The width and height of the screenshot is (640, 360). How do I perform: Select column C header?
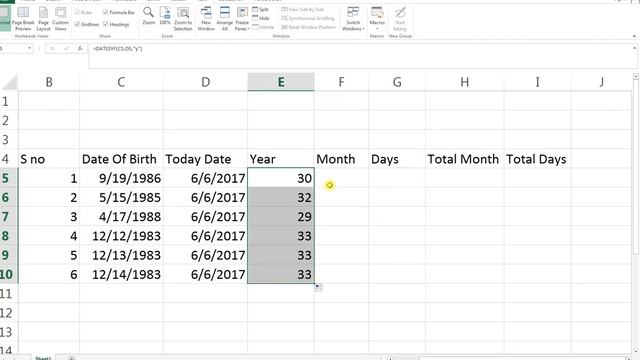[x=121, y=82]
